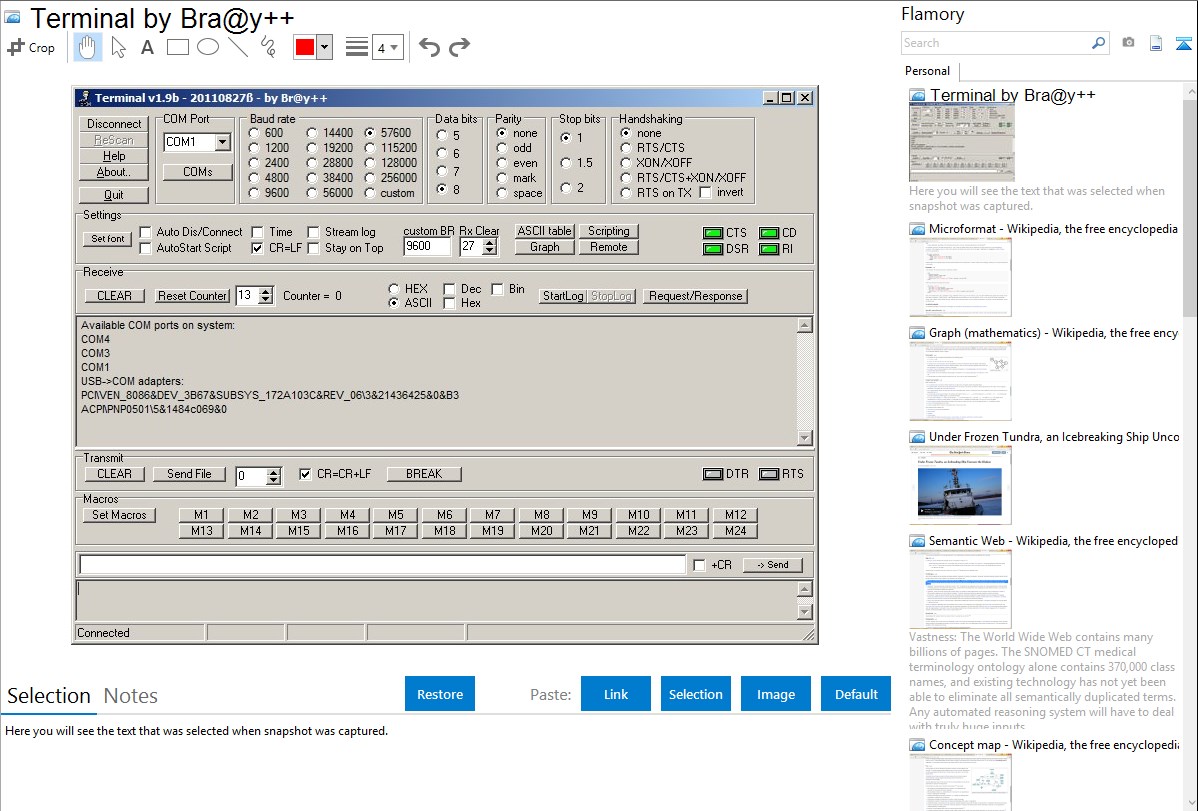The image size is (1198, 811).
Task: Click the Disconnect button
Action: [114, 124]
